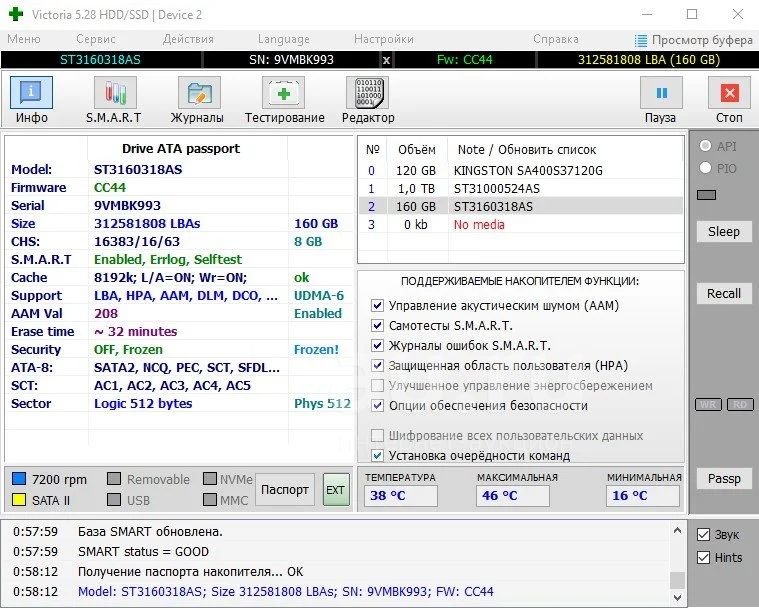Toggle Управление акустическим шумом (AAM) checkbox

[377, 305]
